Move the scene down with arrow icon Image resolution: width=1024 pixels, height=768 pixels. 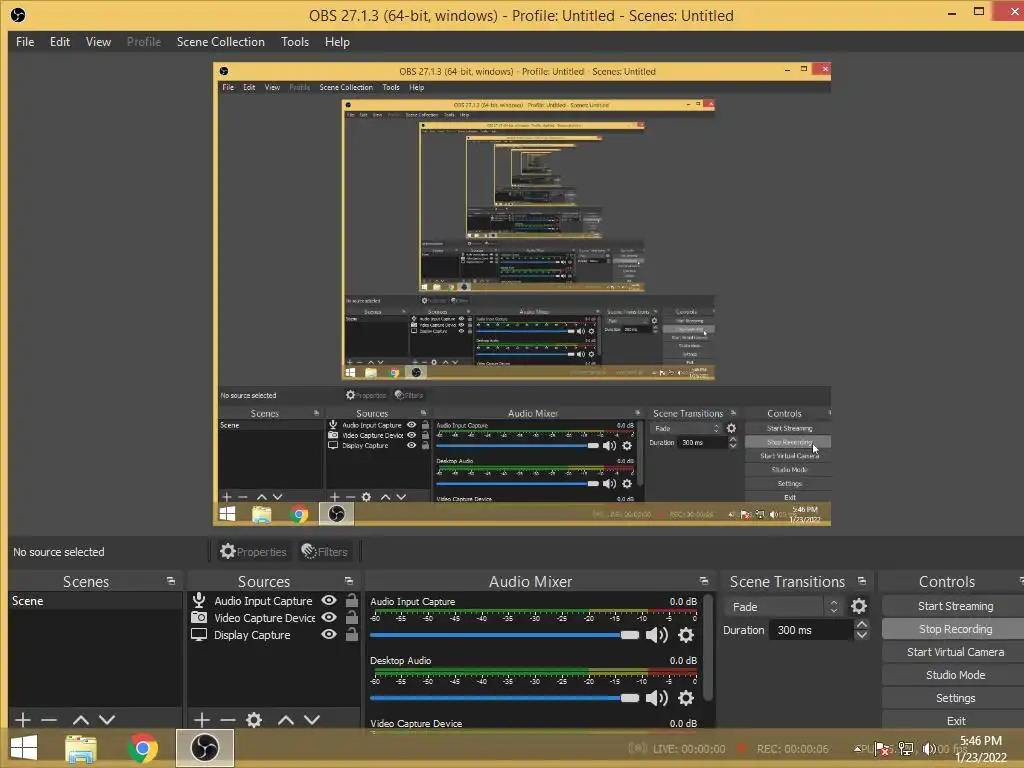point(107,720)
